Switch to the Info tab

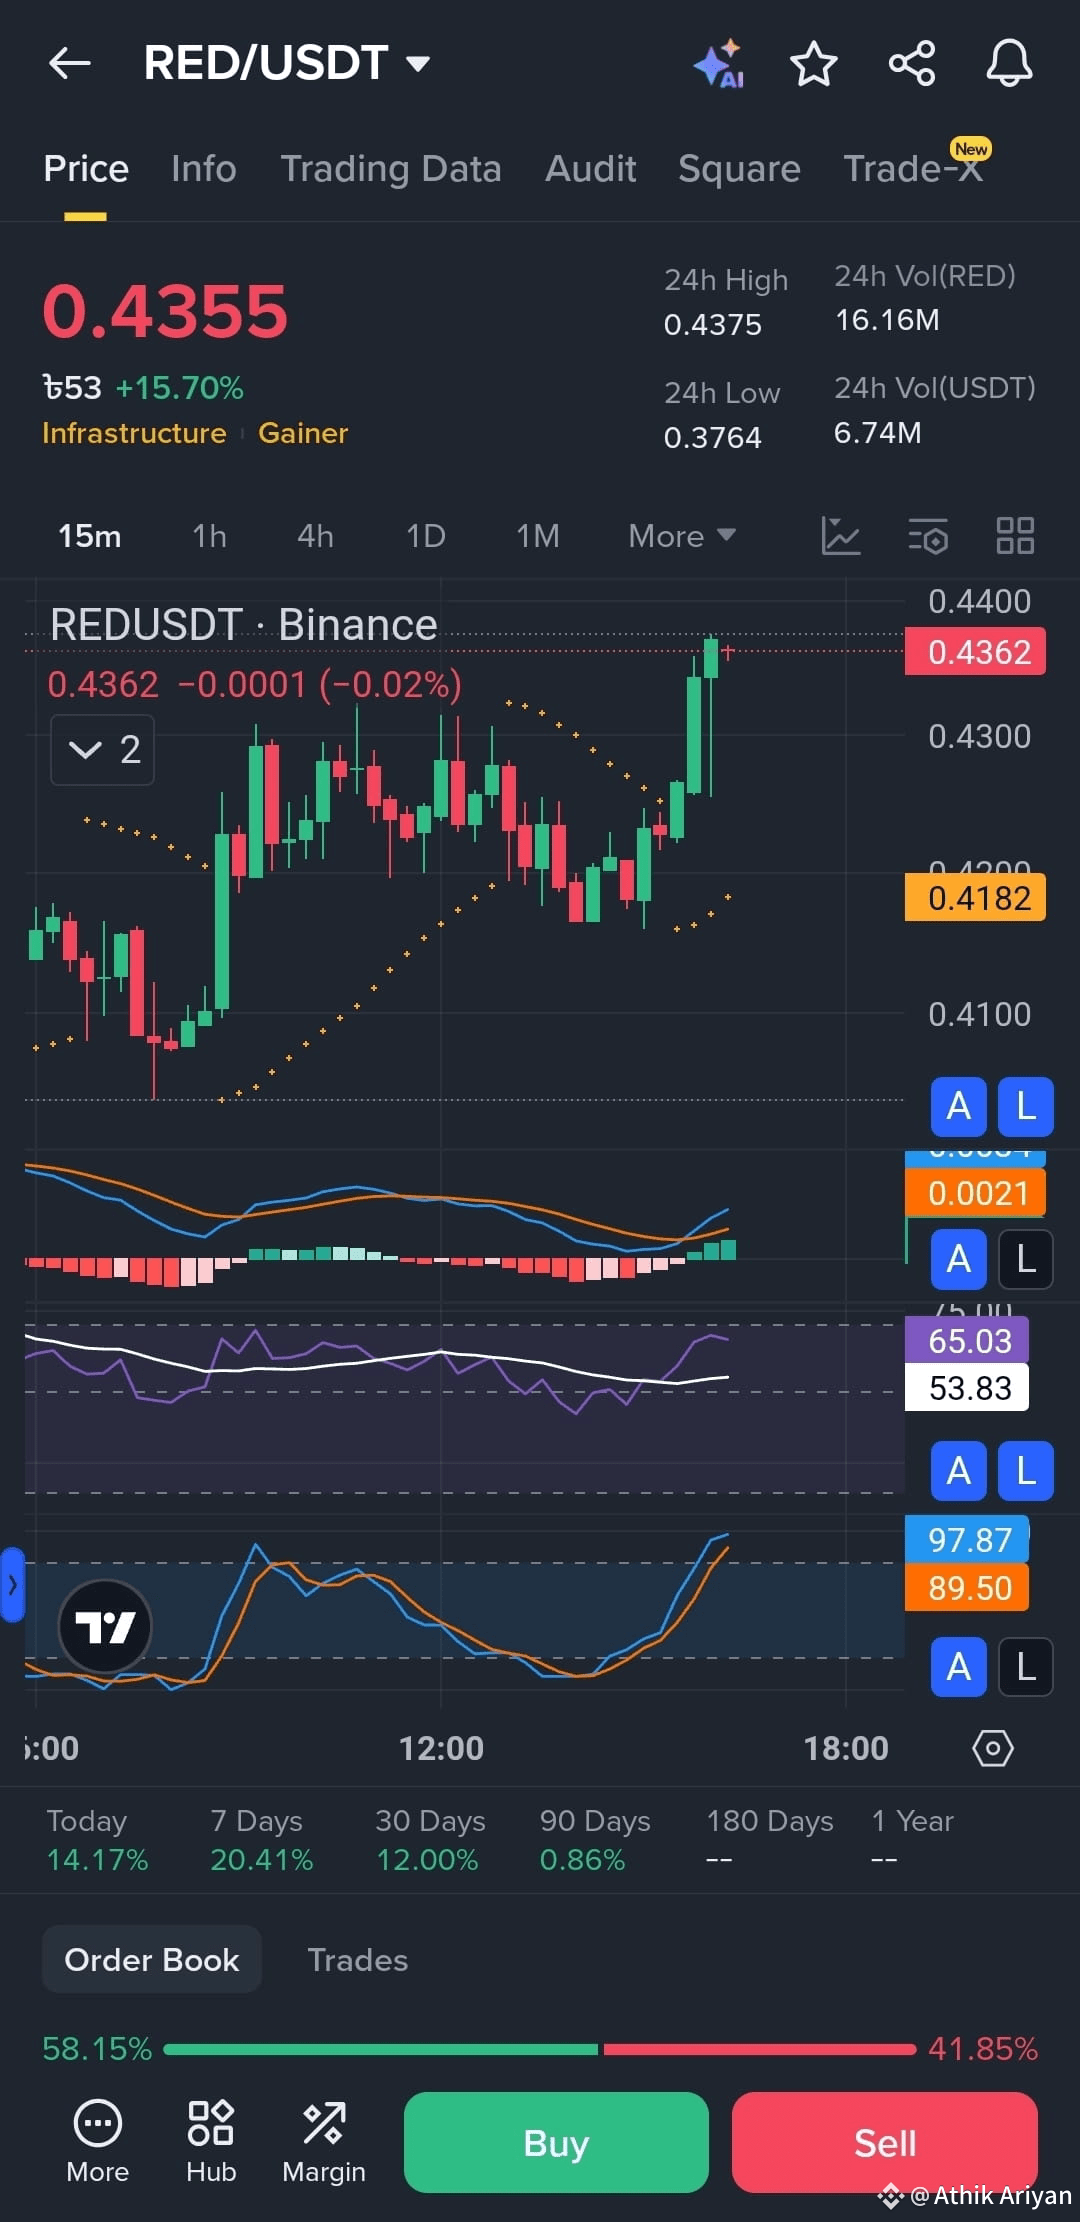[204, 169]
